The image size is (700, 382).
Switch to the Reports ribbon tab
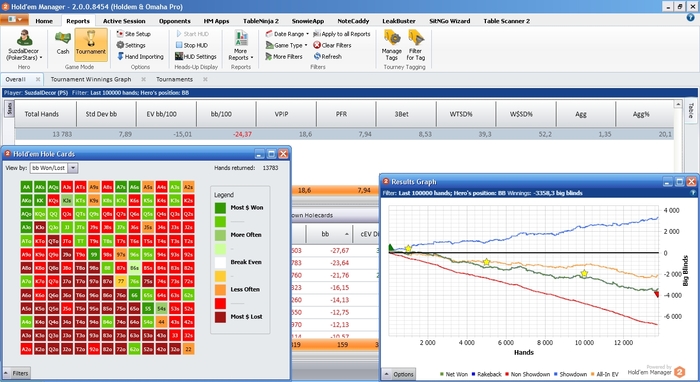78,21
